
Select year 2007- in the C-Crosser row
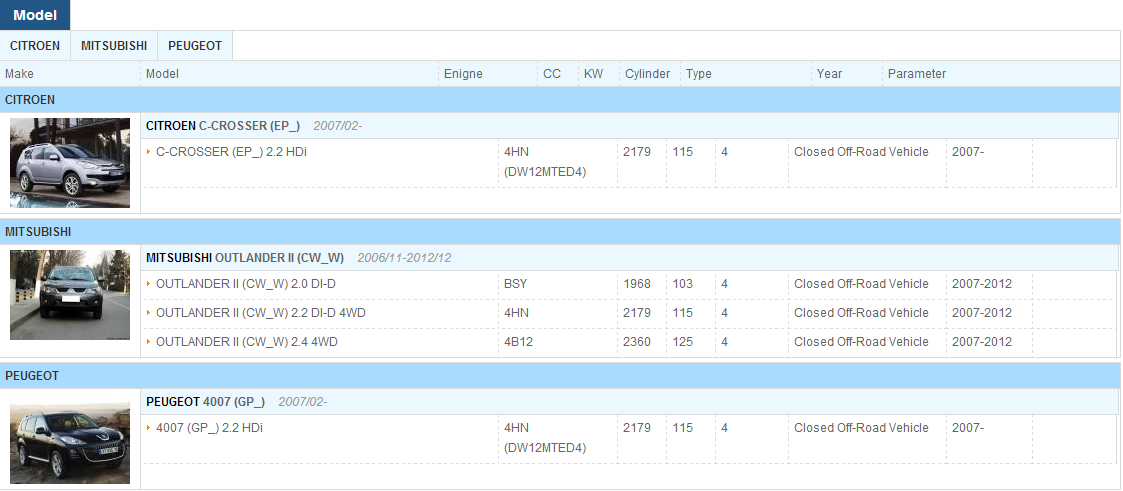point(968,152)
